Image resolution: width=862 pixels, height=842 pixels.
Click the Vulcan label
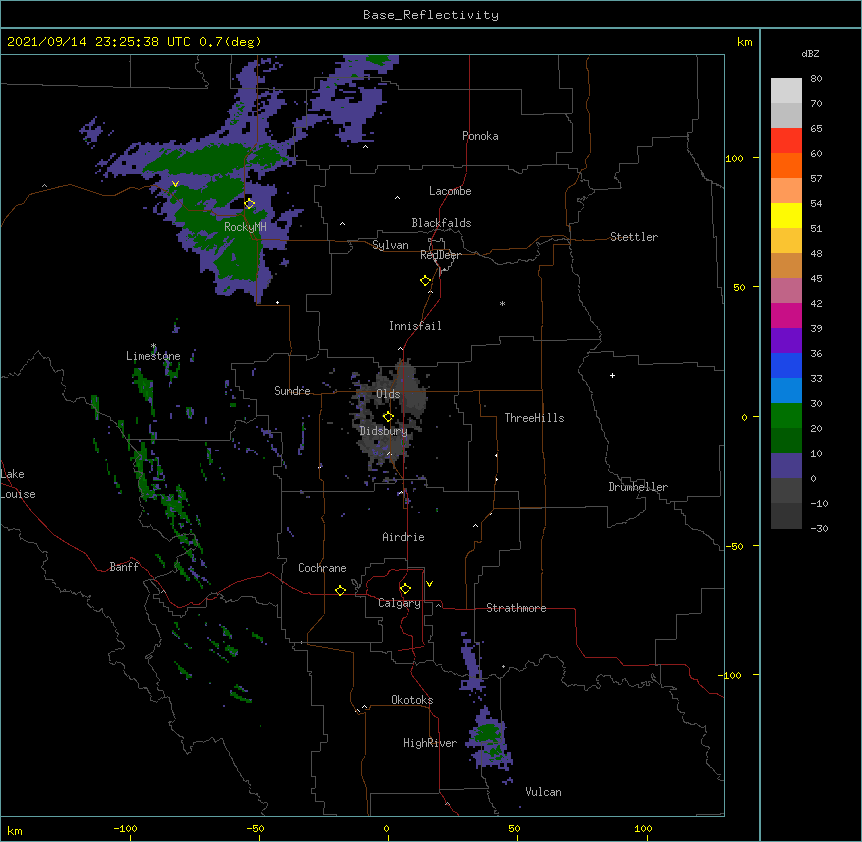tap(543, 792)
